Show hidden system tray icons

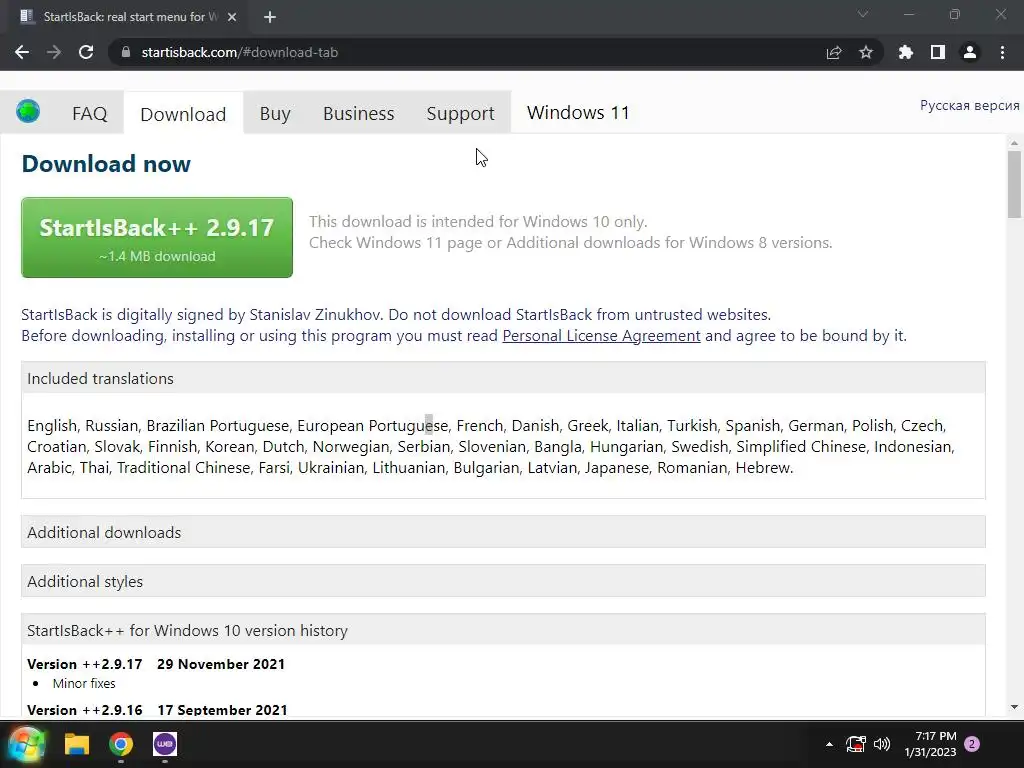pyautogui.click(x=829, y=744)
